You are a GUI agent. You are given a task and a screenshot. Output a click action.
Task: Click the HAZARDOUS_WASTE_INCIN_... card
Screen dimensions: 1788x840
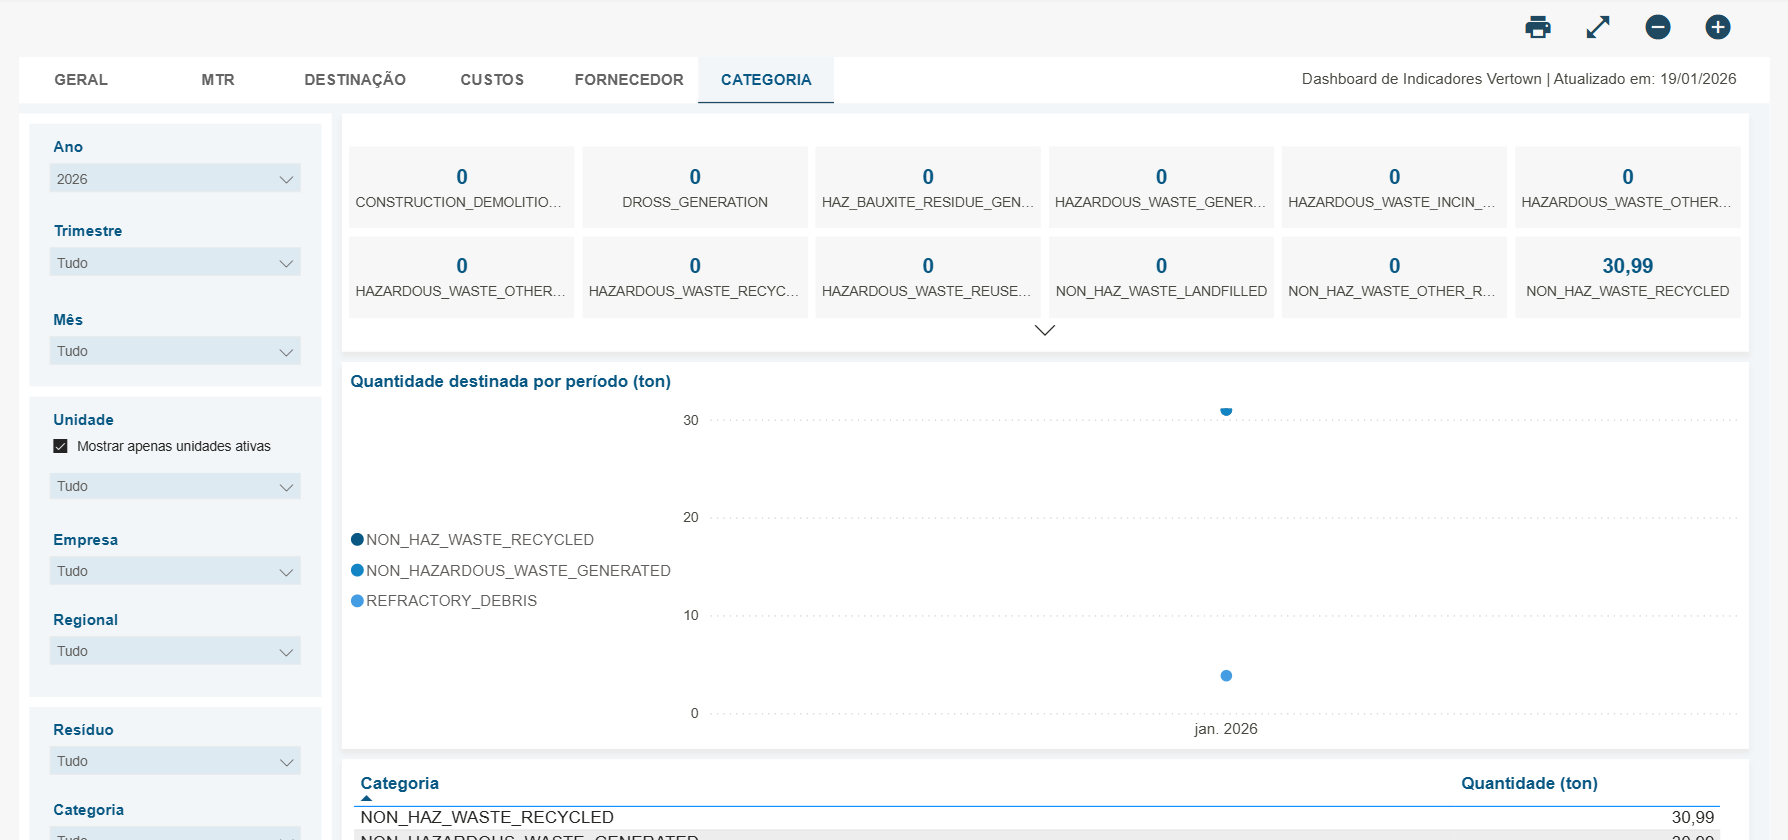point(1394,187)
